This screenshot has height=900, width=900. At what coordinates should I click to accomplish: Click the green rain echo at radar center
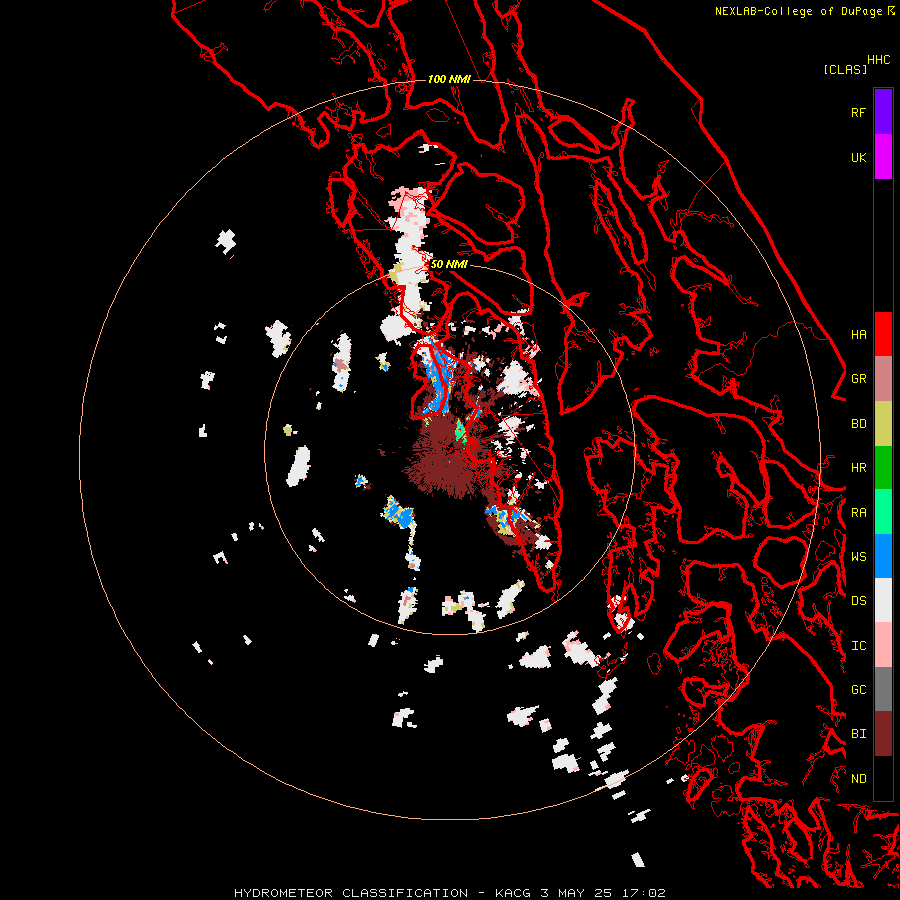[460, 430]
